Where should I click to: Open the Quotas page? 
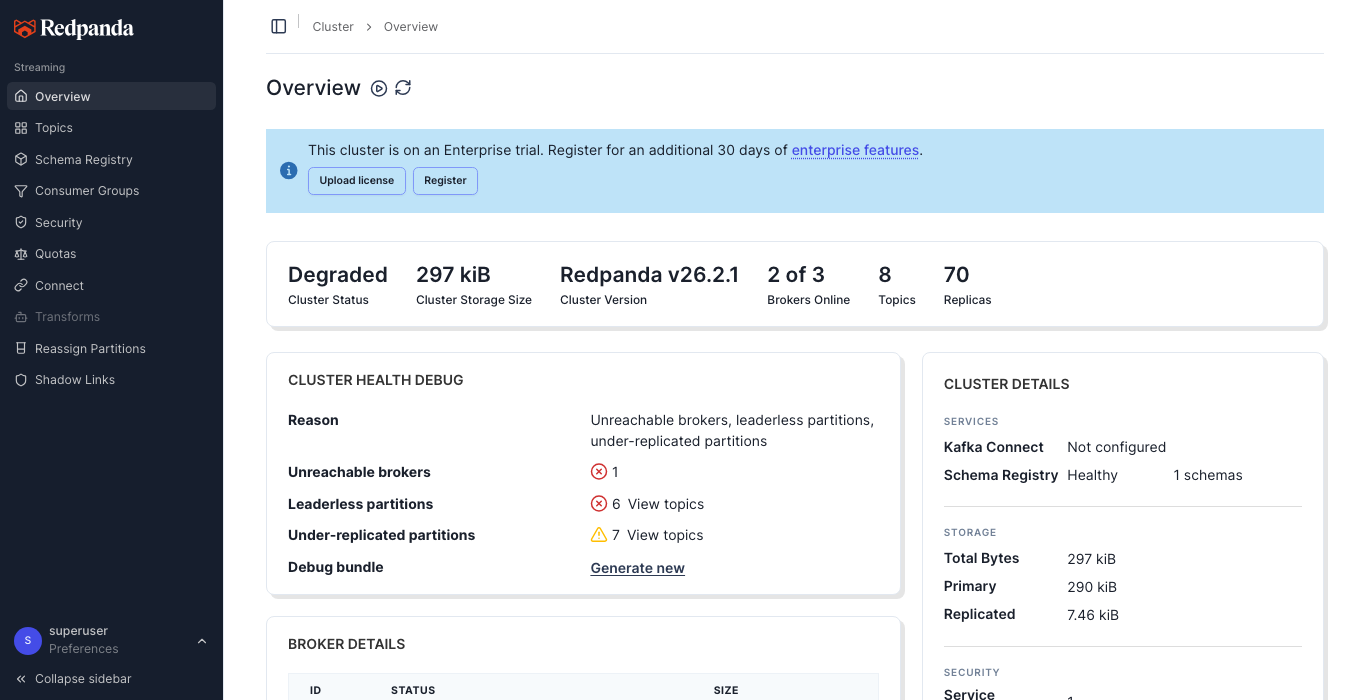coord(111,254)
